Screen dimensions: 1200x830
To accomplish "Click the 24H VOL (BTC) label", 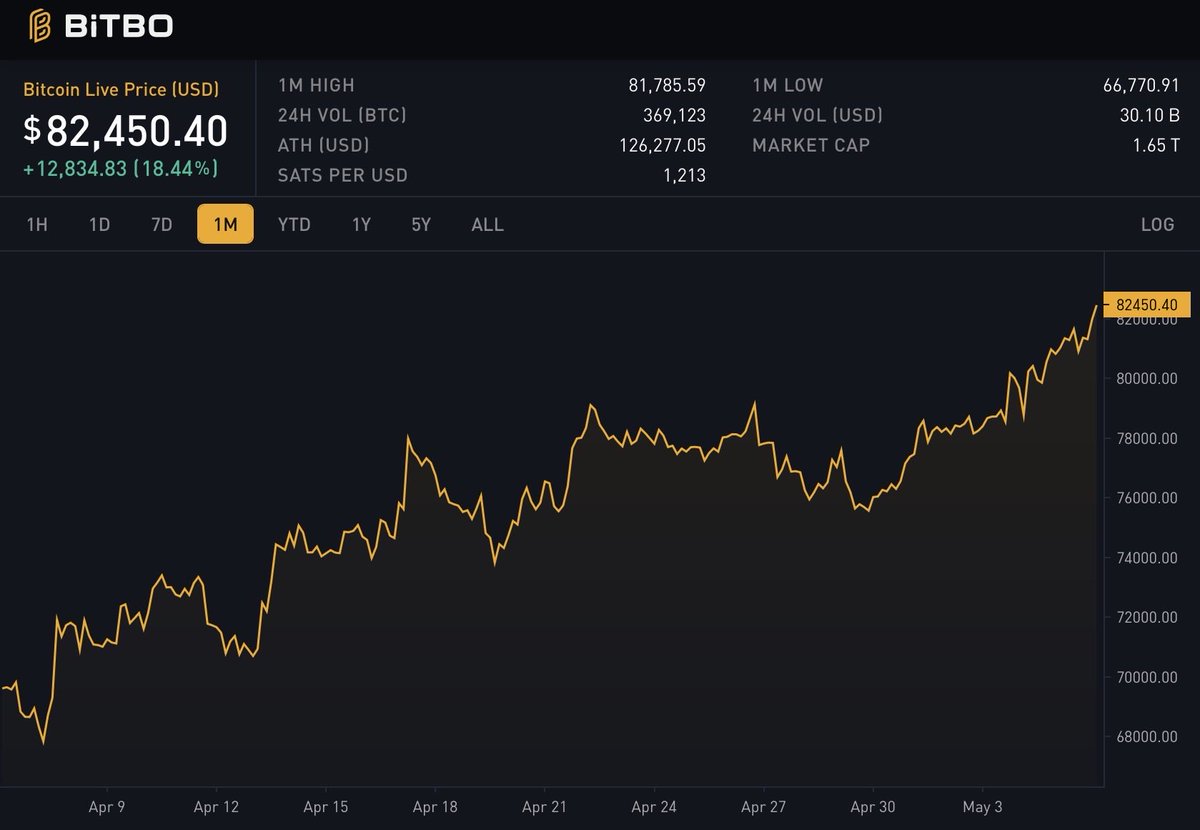I will [x=342, y=116].
